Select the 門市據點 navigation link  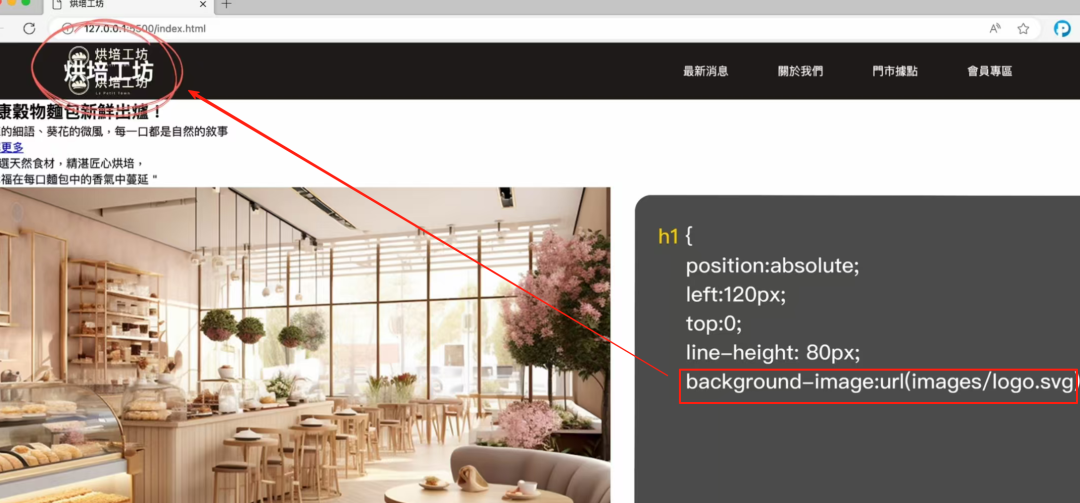895,71
